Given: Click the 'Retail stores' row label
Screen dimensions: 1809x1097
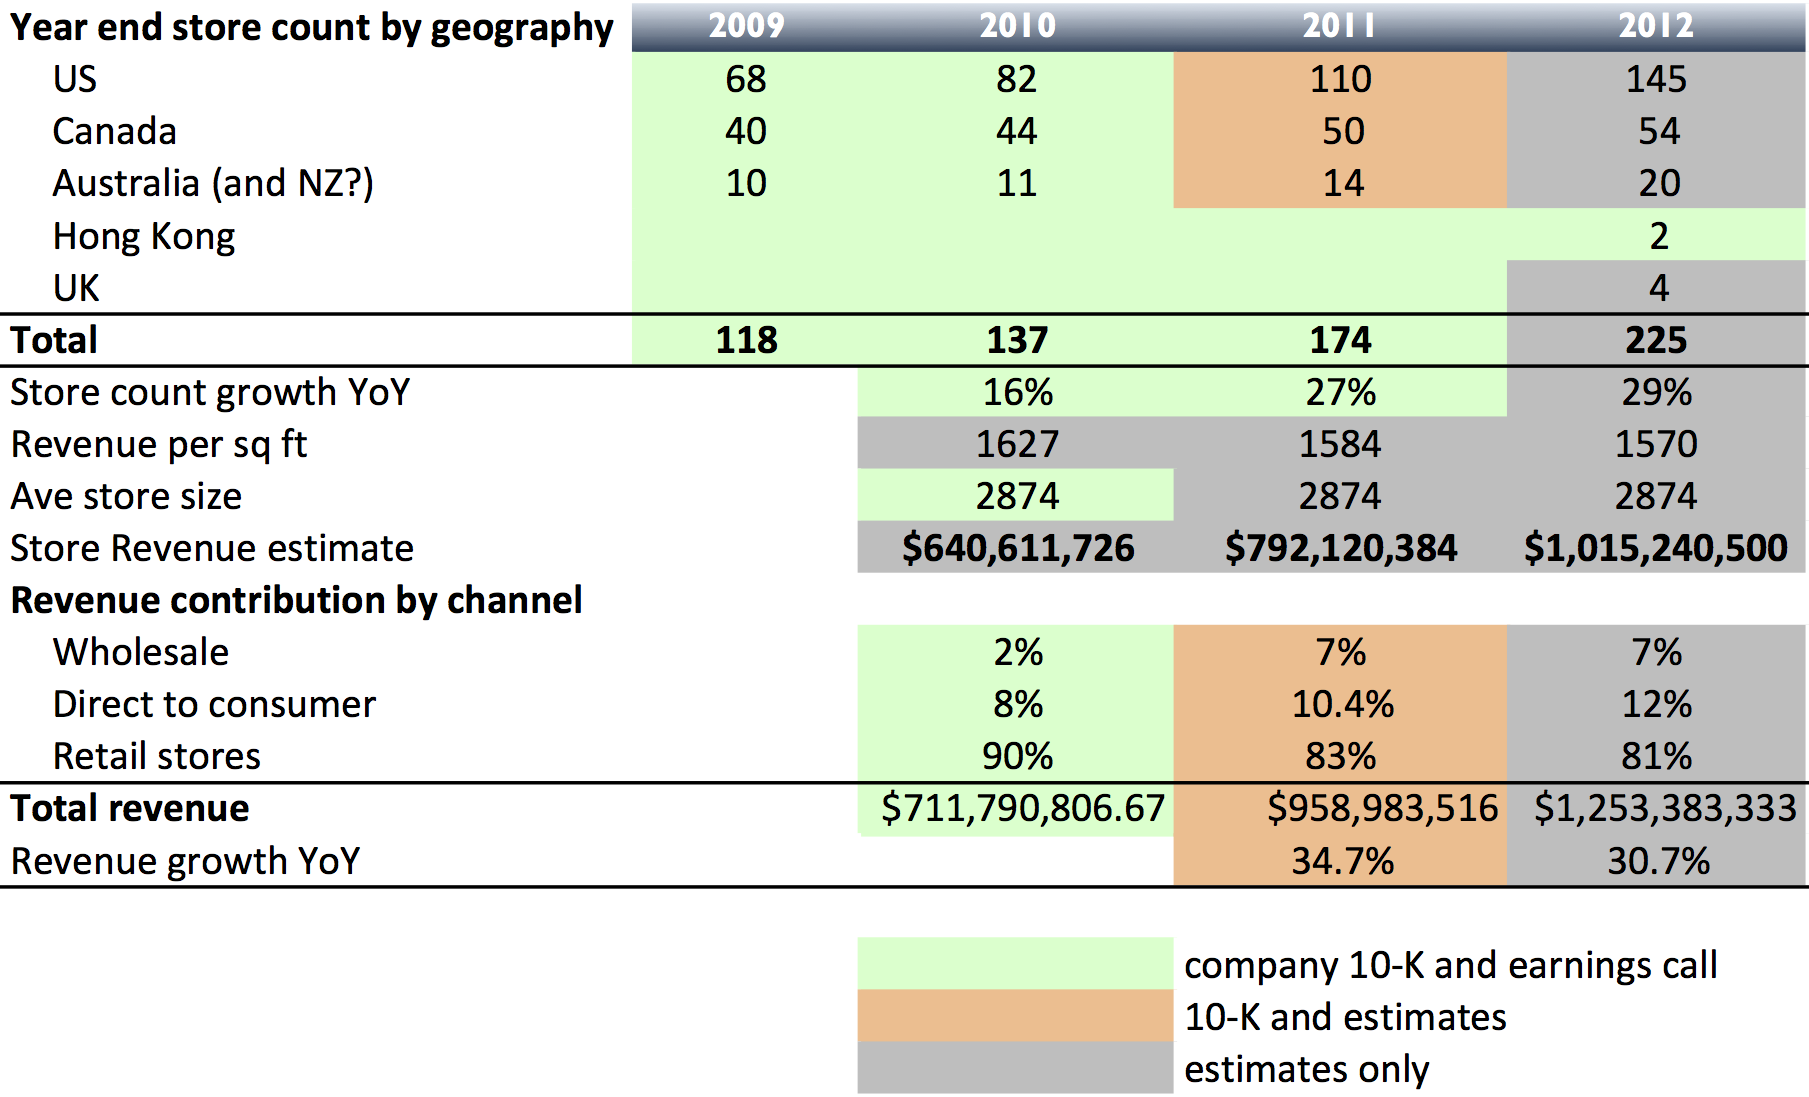Looking at the screenshot, I should 157,756.
